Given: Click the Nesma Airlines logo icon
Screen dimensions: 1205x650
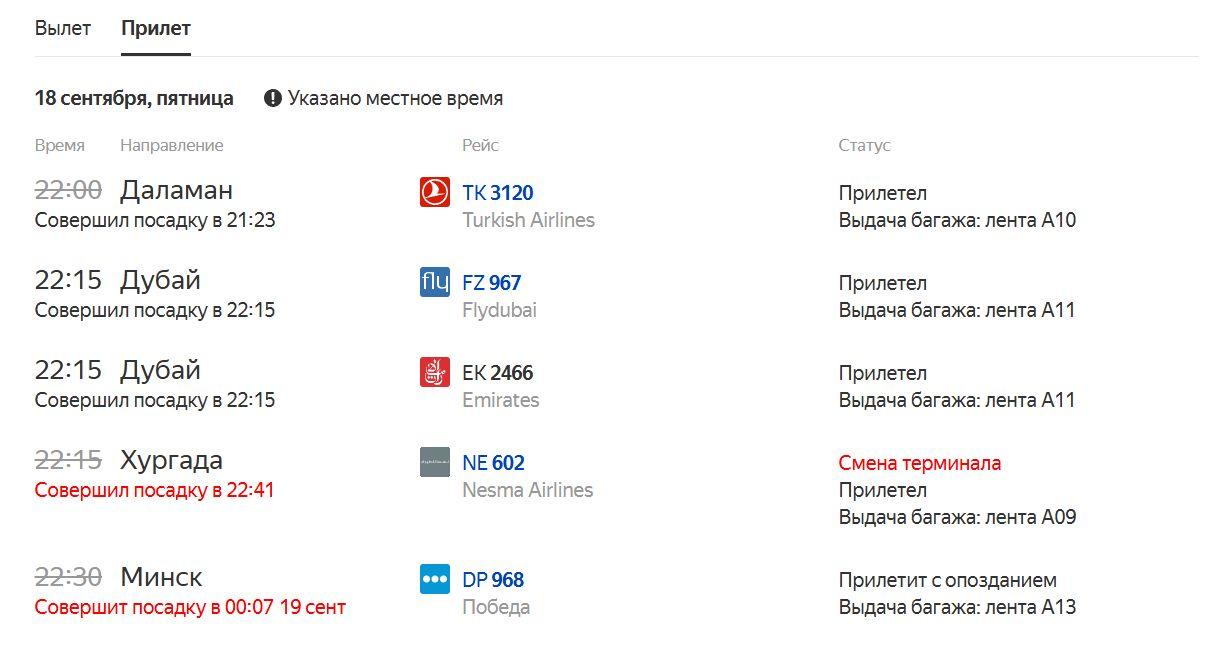Looking at the screenshot, I should coord(435,462).
